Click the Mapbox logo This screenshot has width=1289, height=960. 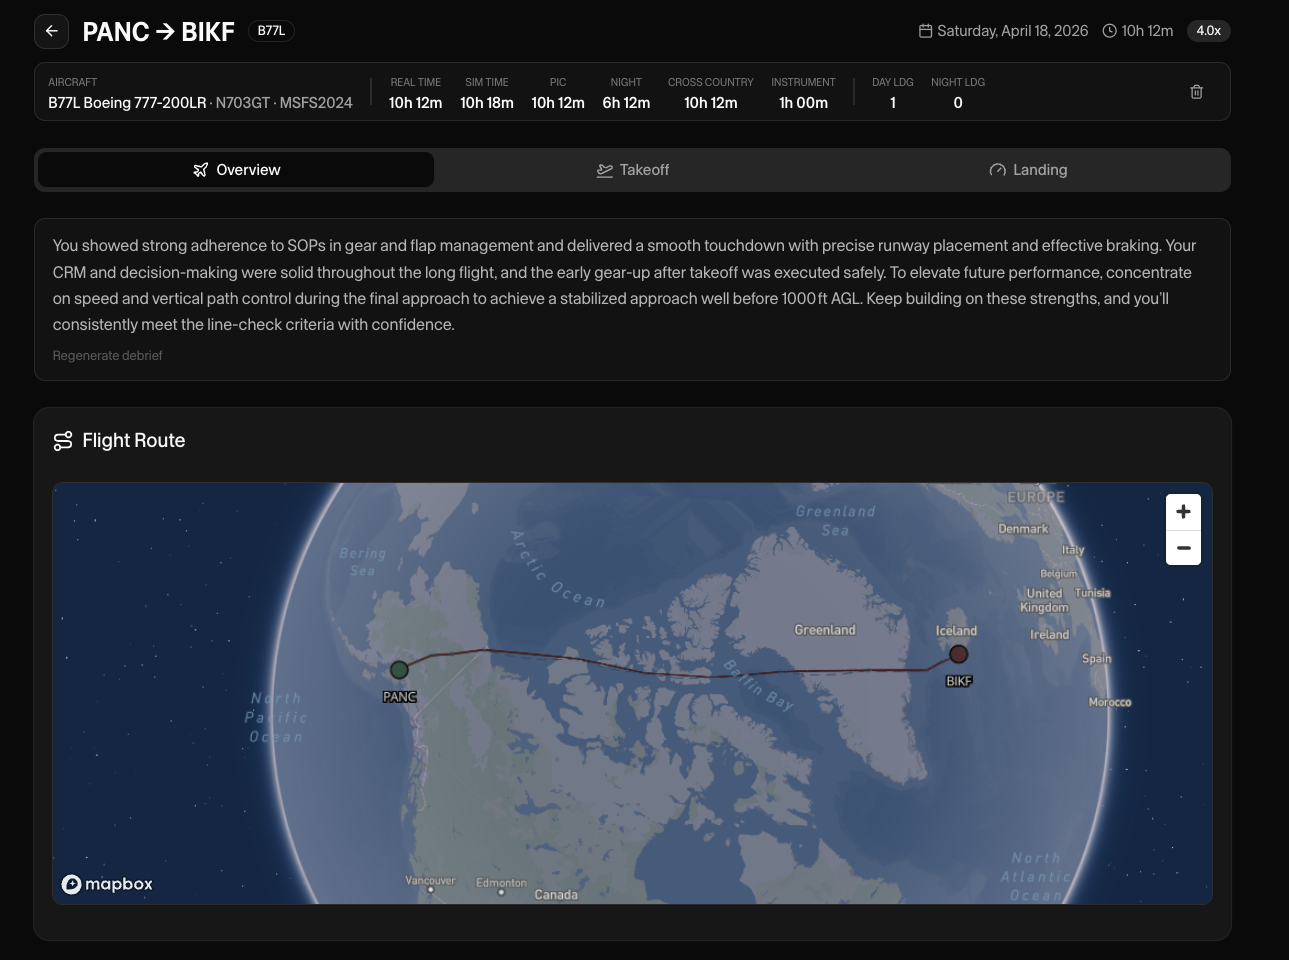pyautogui.click(x=107, y=884)
